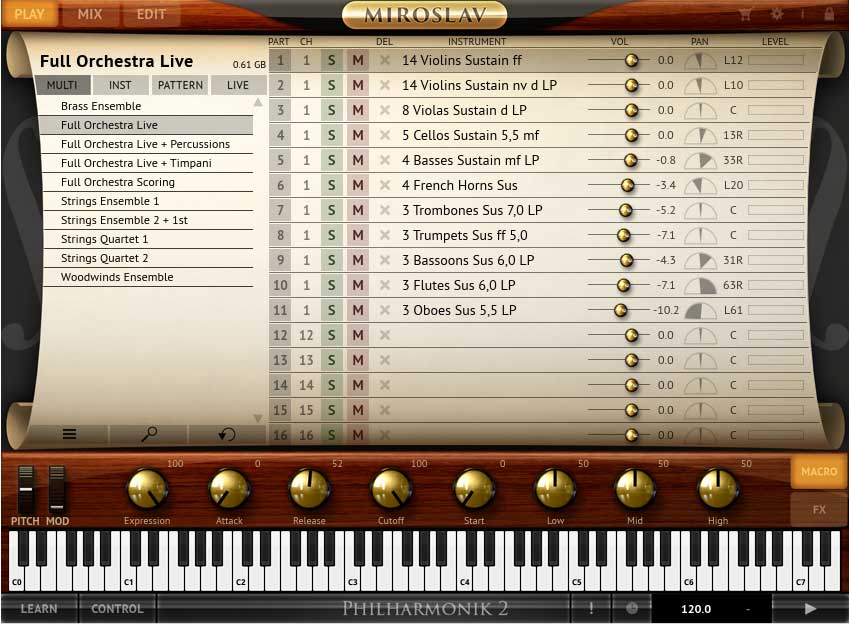Click the undo reload arrow icon
The height and width of the screenshot is (624, 849).
pos(226,434)
